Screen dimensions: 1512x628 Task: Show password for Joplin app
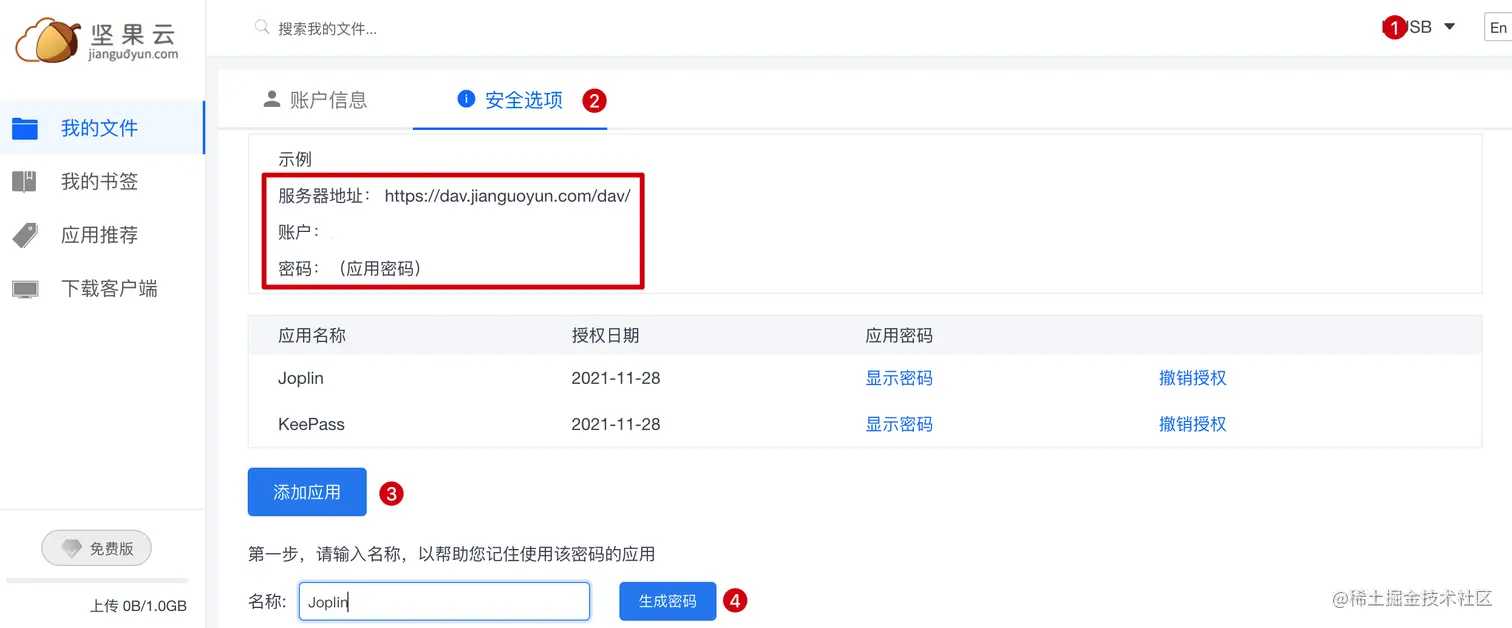899,378
